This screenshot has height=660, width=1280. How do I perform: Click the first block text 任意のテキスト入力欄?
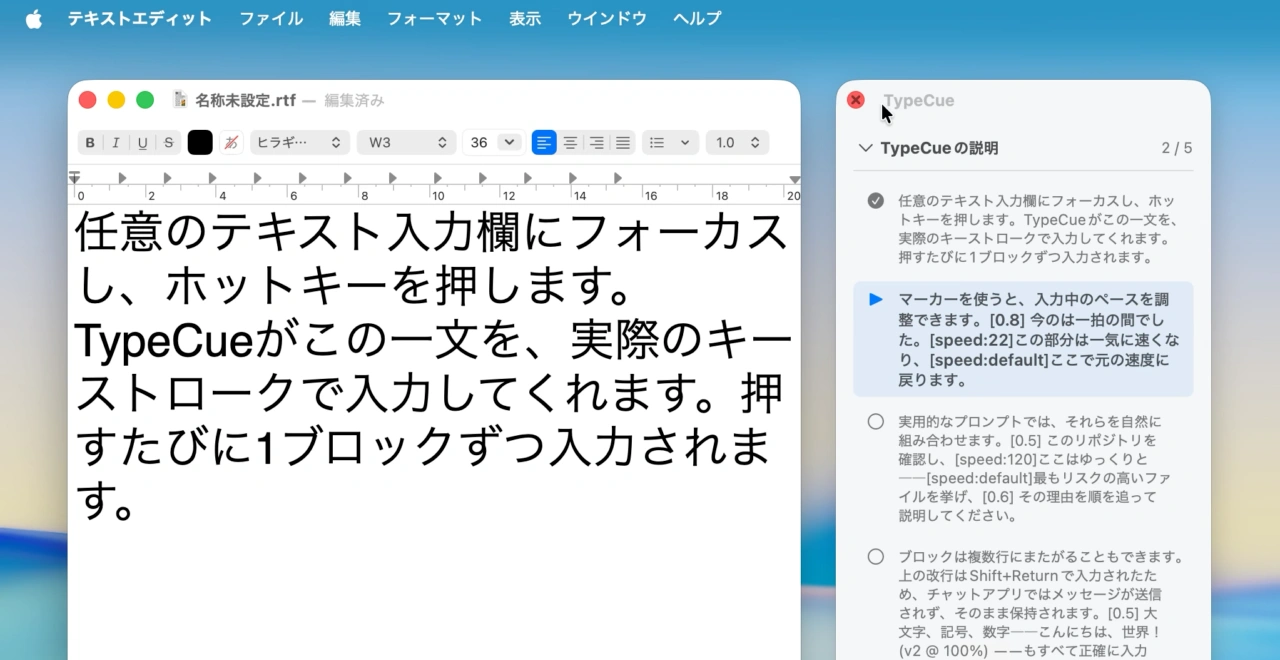(x=1037, y=229)
